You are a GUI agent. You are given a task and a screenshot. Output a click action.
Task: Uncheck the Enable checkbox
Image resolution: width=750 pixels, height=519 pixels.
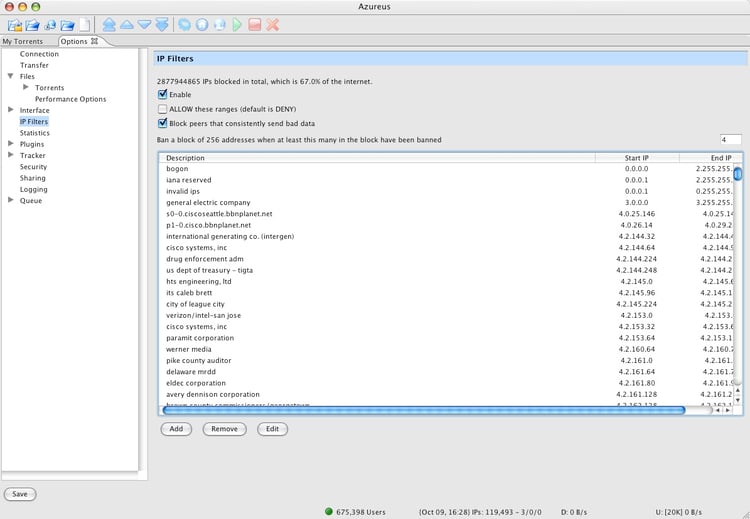[x=163, y=94]
